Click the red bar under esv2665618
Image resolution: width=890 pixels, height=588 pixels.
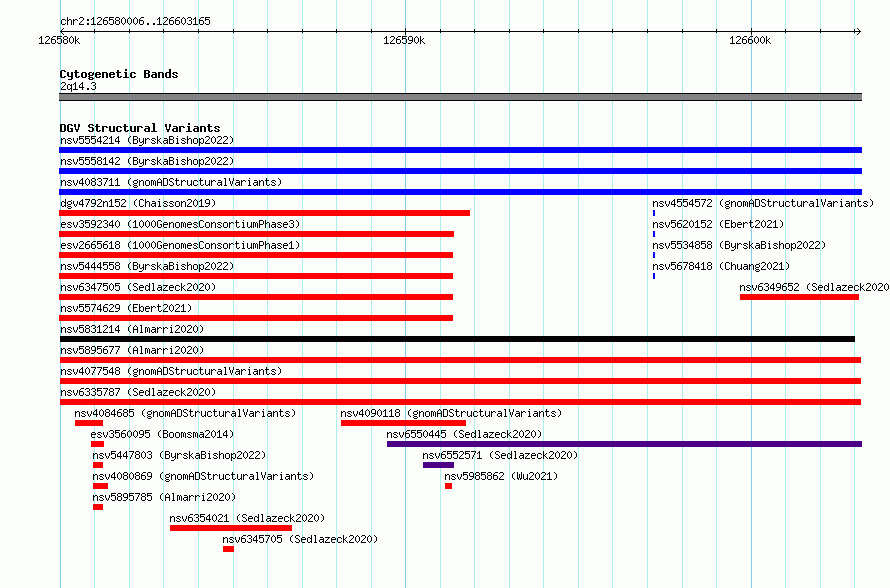click(x=256, y=255)
